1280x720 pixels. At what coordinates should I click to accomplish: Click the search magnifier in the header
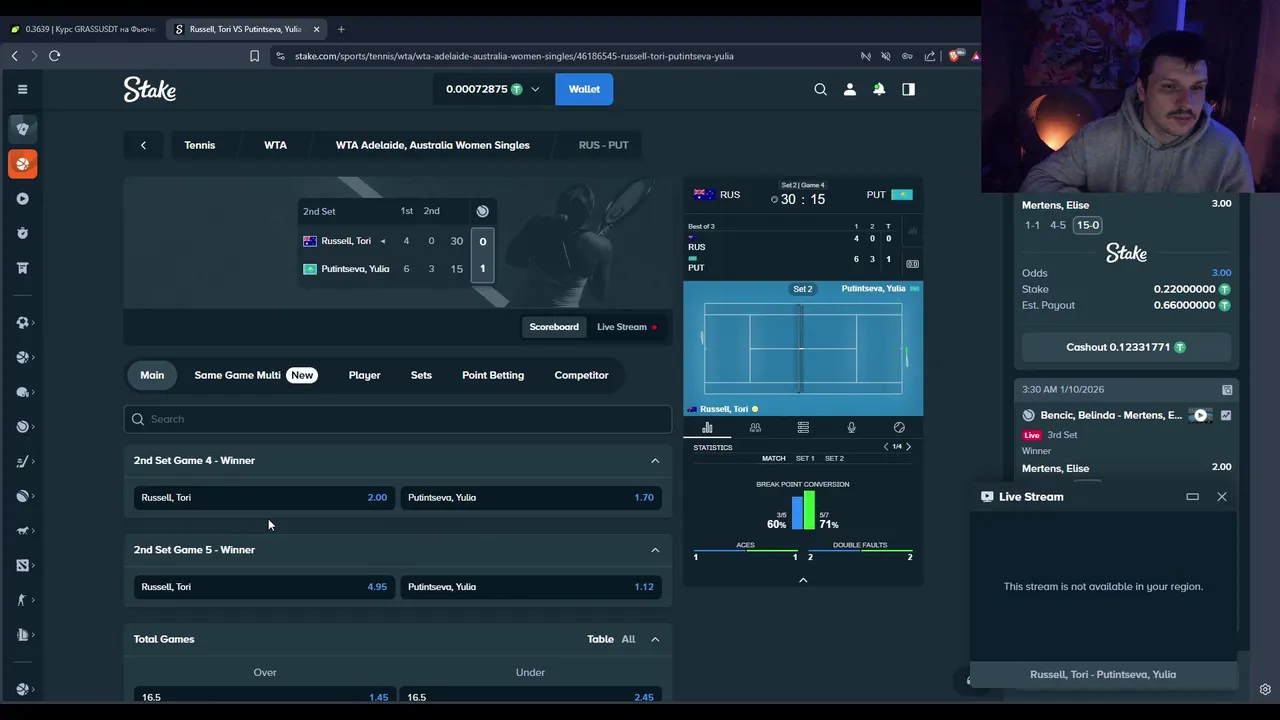point(820,89)
